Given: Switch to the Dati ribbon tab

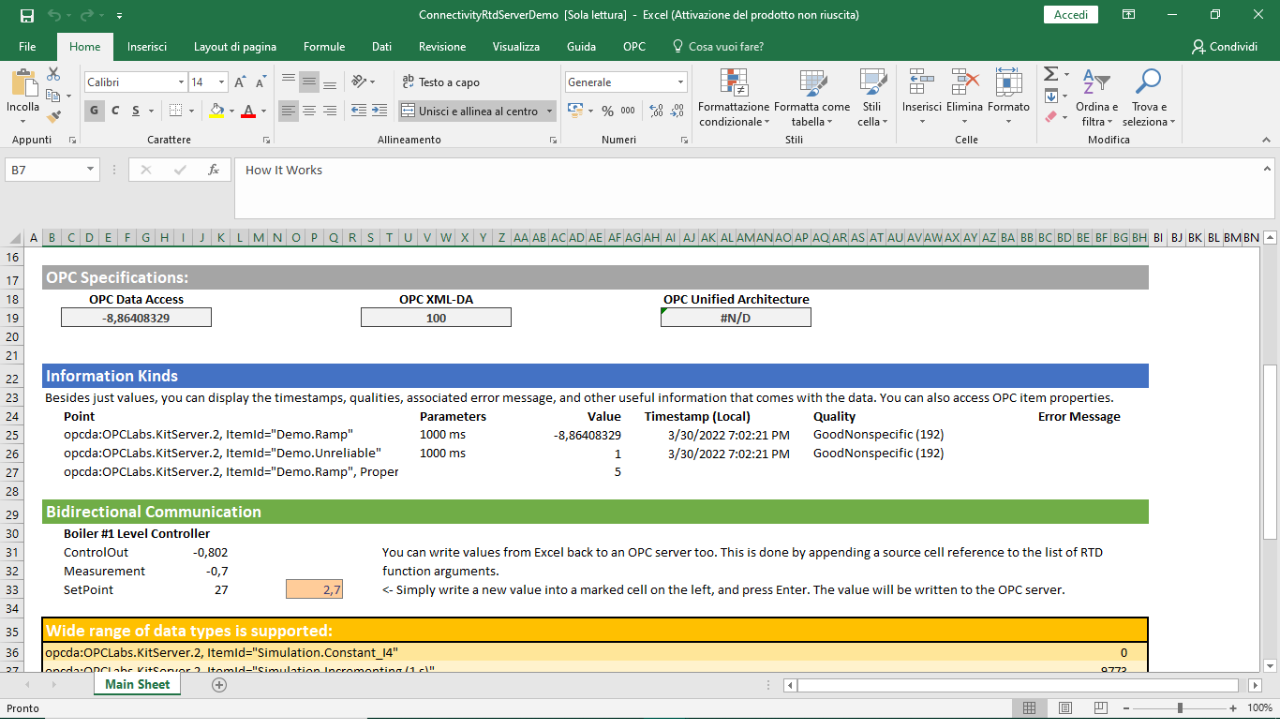Looking at the screenshot, I should [x=382, y=47].
